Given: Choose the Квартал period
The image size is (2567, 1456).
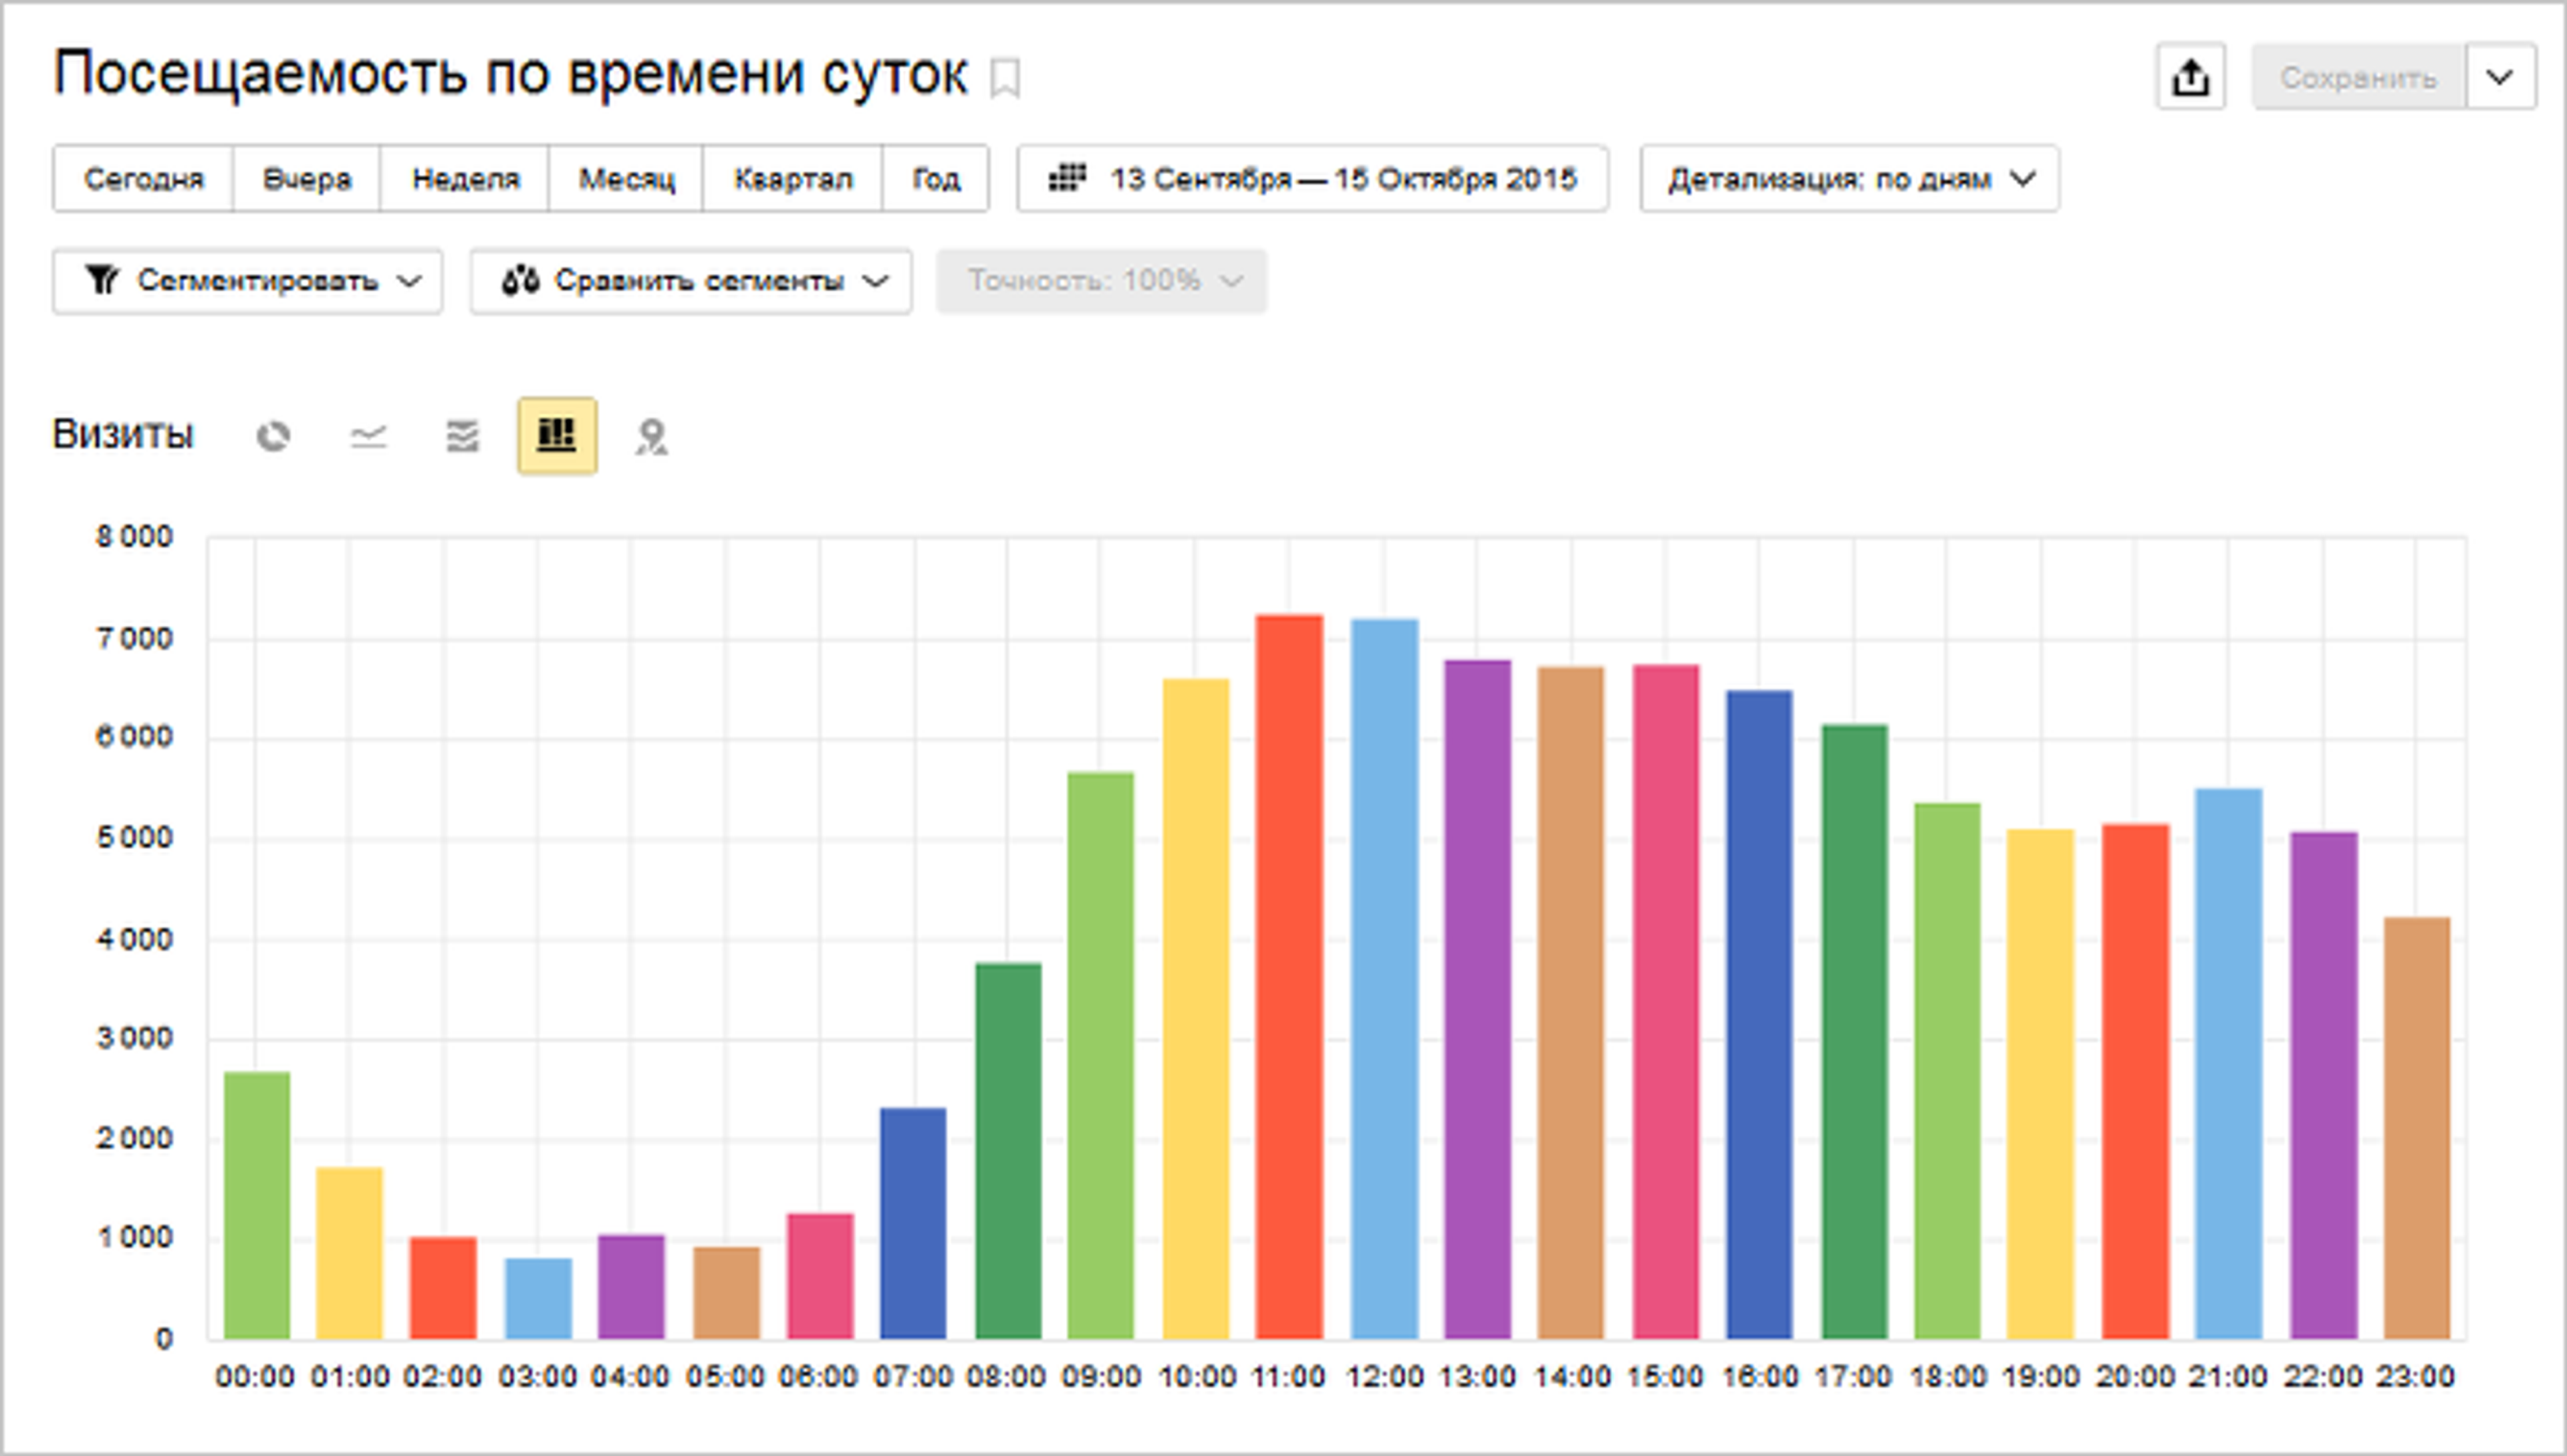Looking at the screenshot, I should pyautogui.click(x=792, y=179).
